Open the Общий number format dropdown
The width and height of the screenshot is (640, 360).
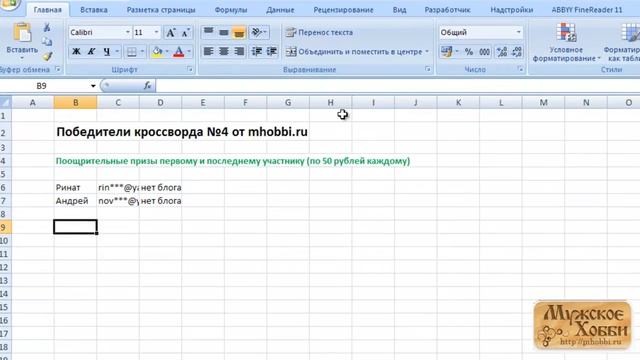(x=518, y=32)
